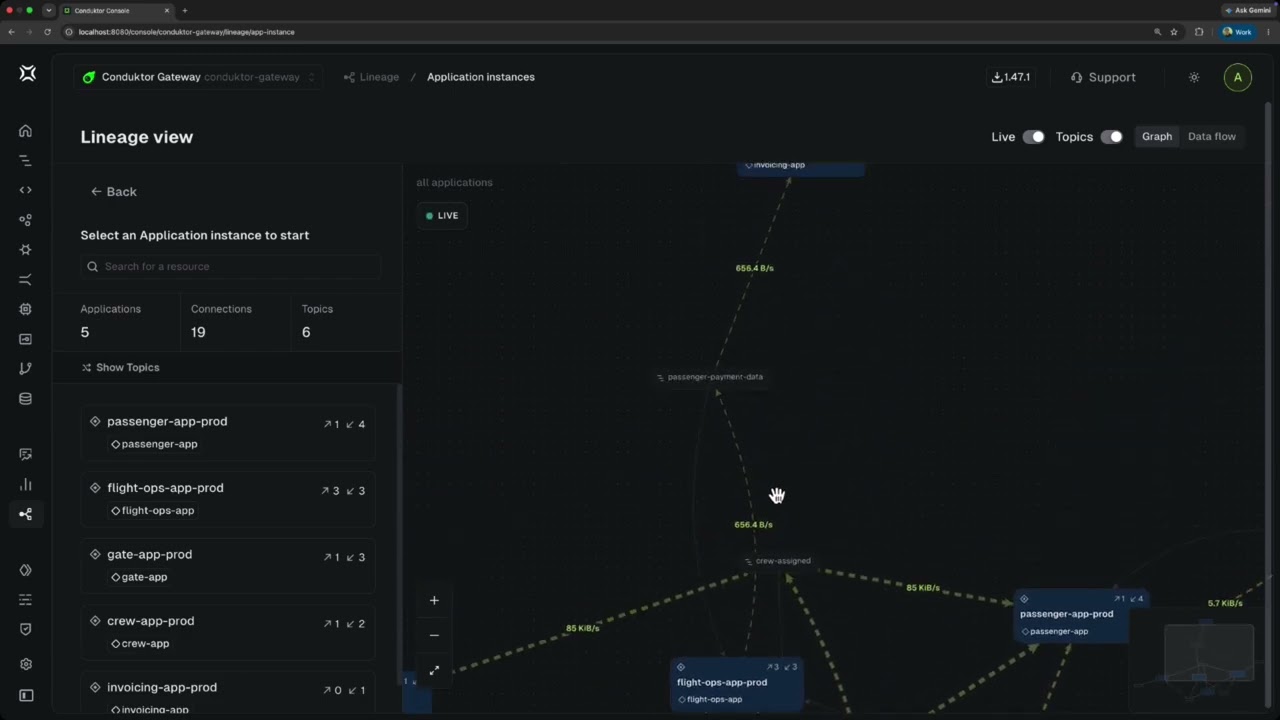Click passenger-app-prod node in graph
Screen dimensions: 1280x720
(1080, 616)
